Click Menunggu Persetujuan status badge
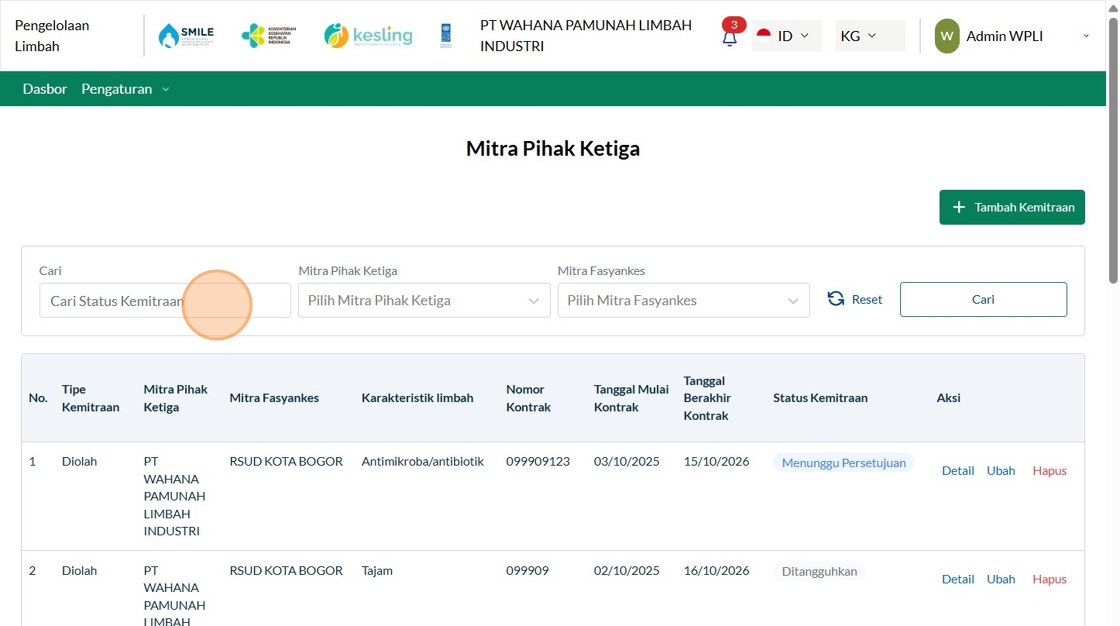 844,462
